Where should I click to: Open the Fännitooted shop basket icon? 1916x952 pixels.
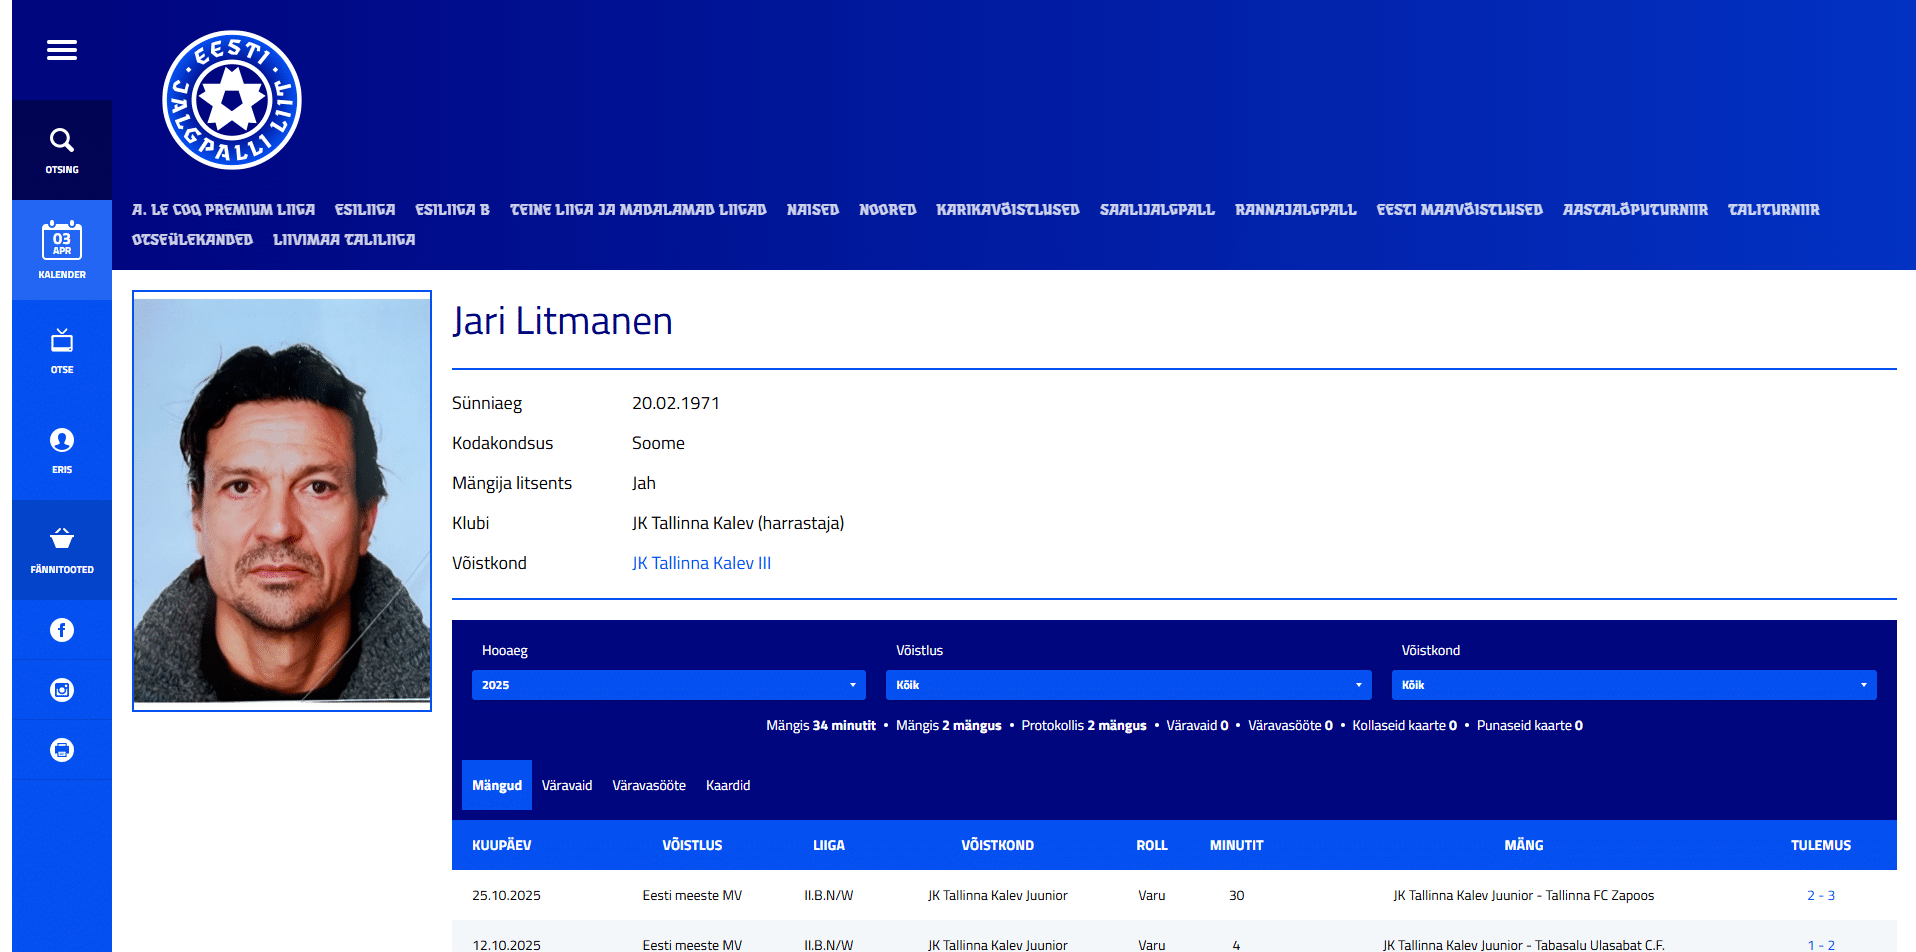[62, 550]
